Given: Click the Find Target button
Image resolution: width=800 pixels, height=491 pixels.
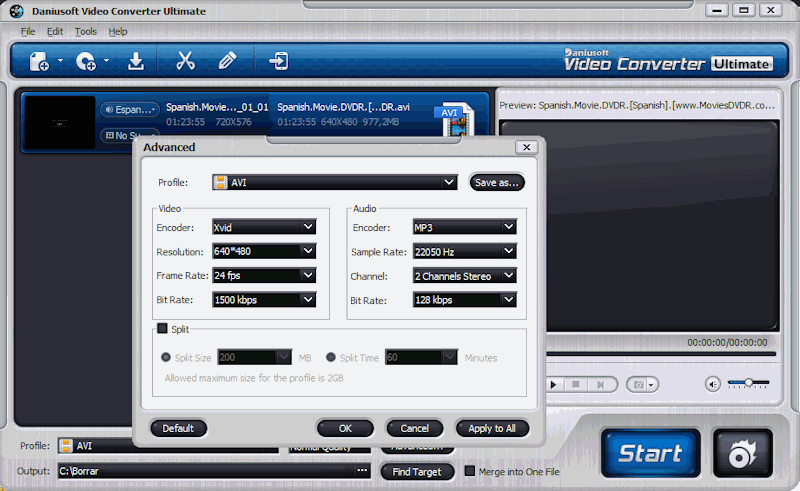Looking at the screenshot, I should [x=417, y=472].
